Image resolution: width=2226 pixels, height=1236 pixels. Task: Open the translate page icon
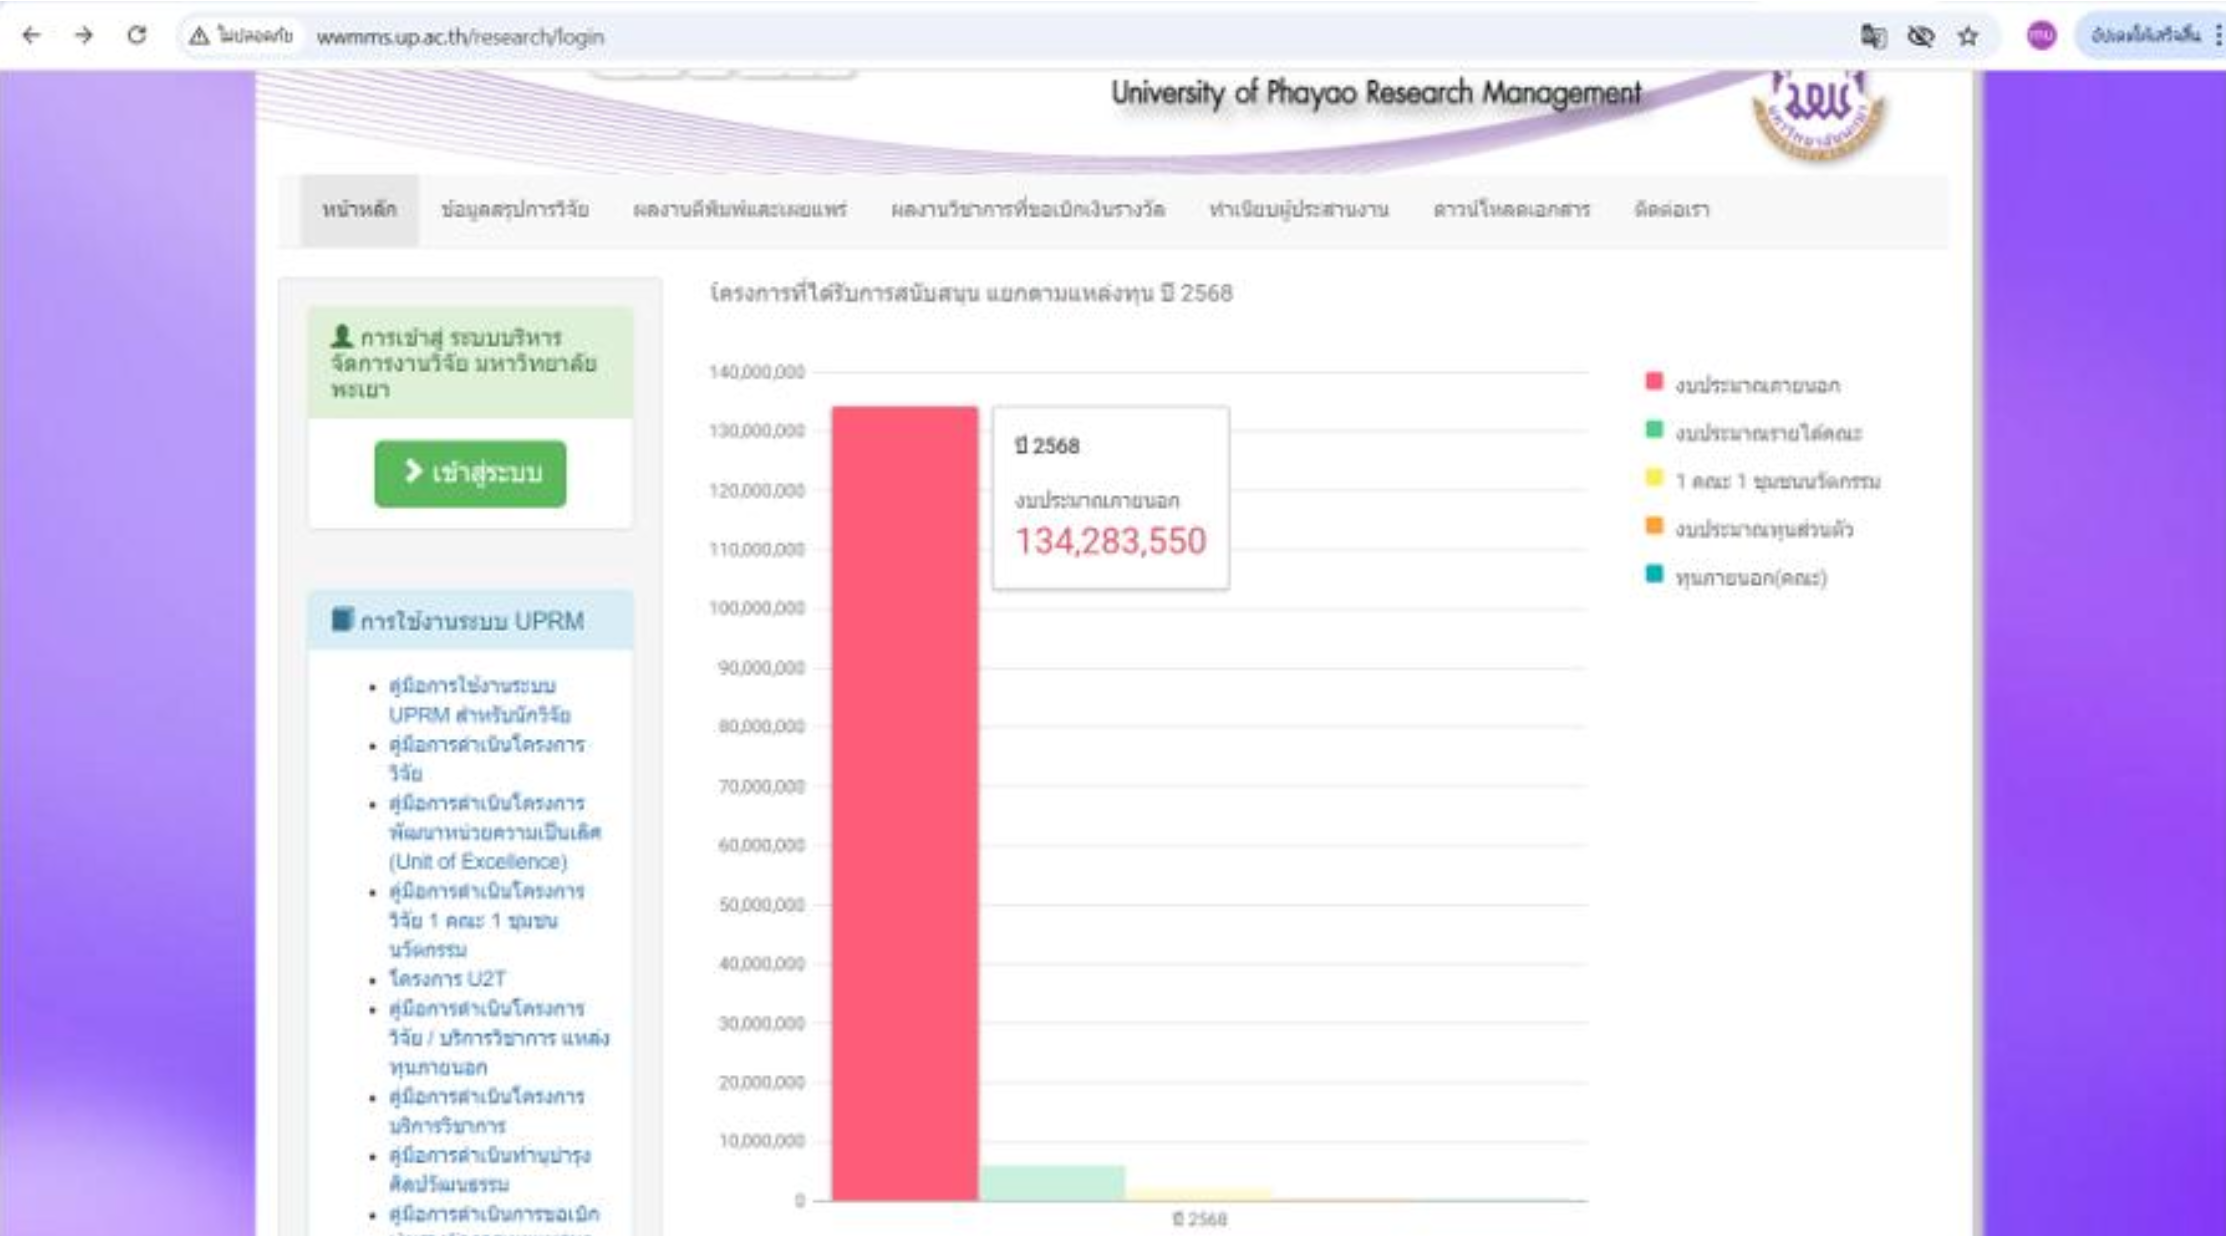coord(1873,36)
